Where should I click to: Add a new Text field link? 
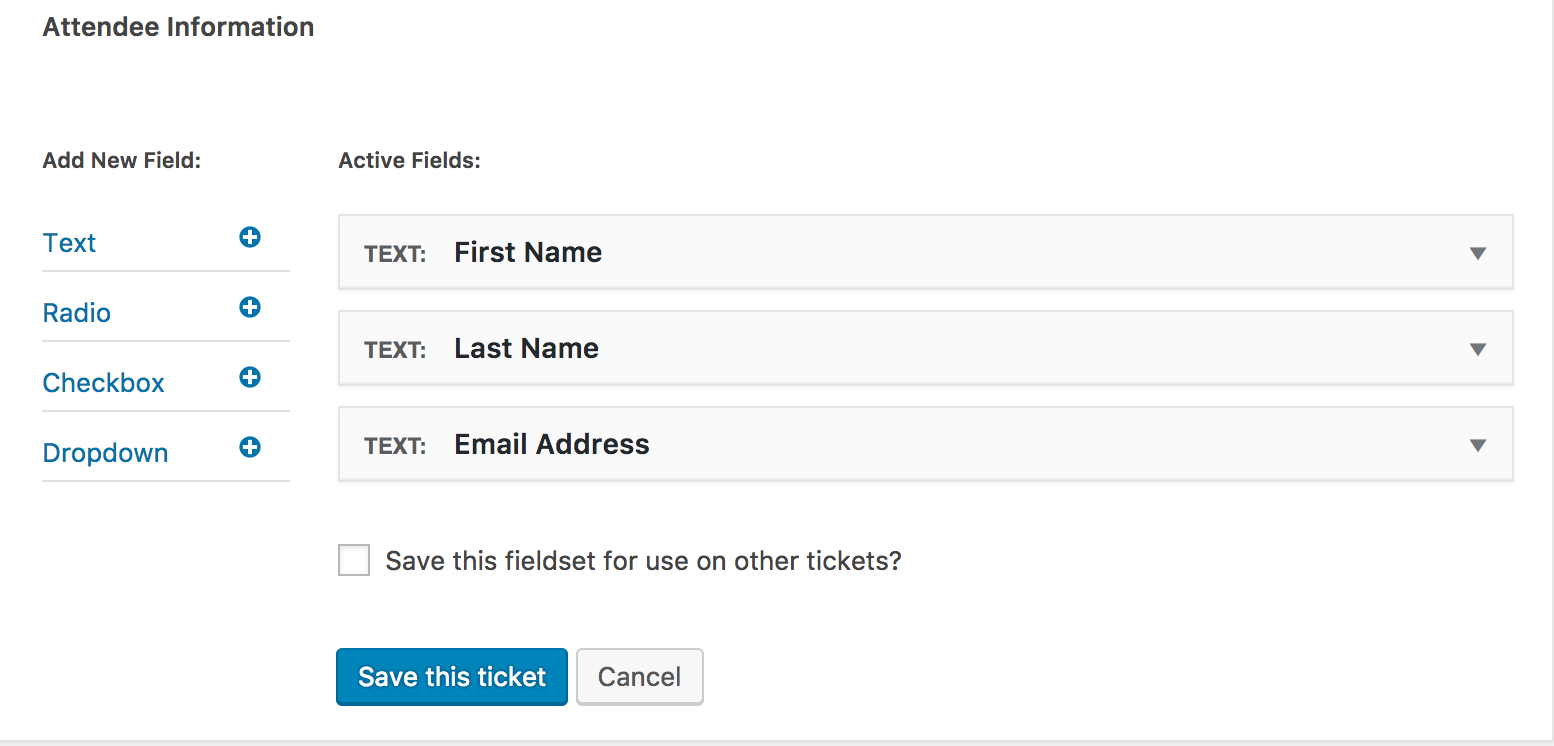(69, 243)
